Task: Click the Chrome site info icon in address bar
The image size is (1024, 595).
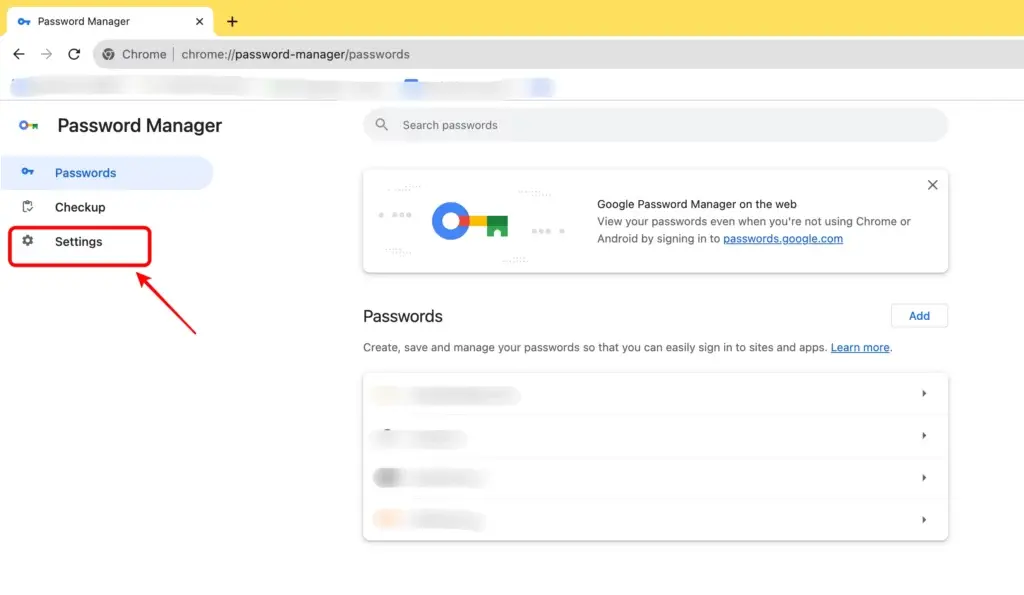Action: 108,54
